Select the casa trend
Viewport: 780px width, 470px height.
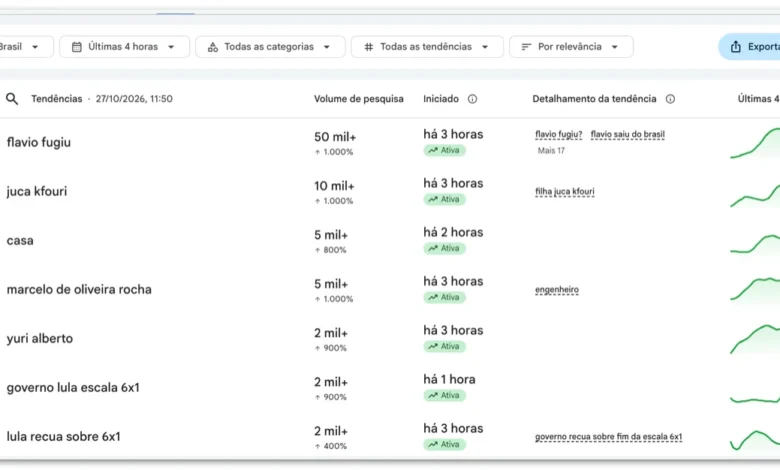[x=20, y=241]
